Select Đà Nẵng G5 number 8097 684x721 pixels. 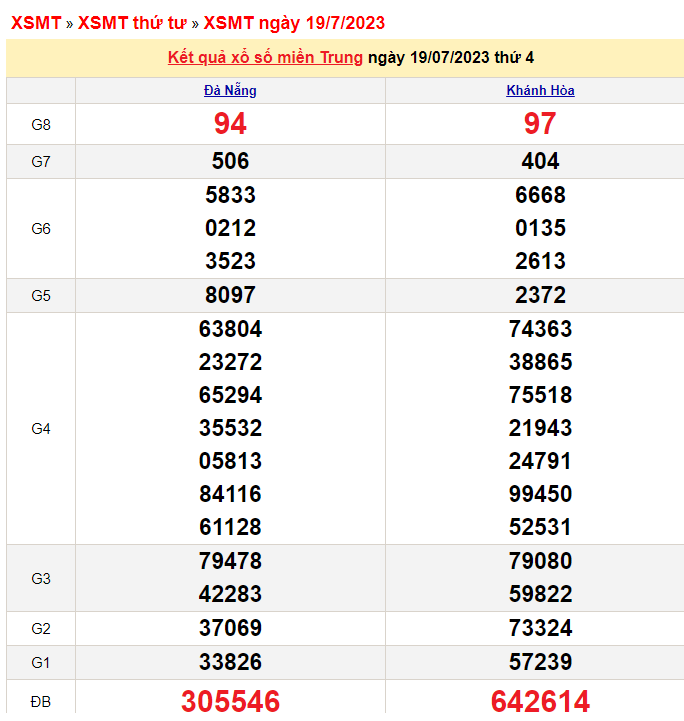click(x=230, y=295)
